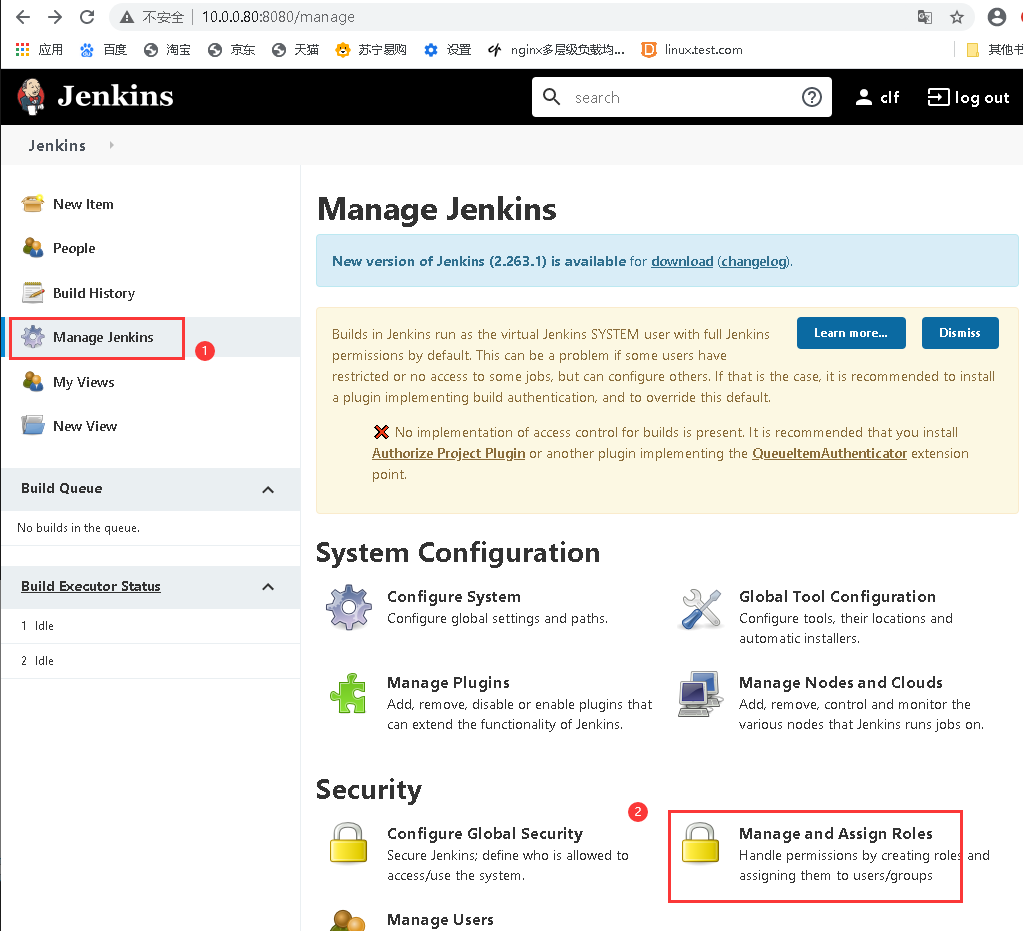The width and height of the screenshot is (1023, 931).
Task: Click the Configure Global Security padlock icon
Action: click(x=348, y=843)
